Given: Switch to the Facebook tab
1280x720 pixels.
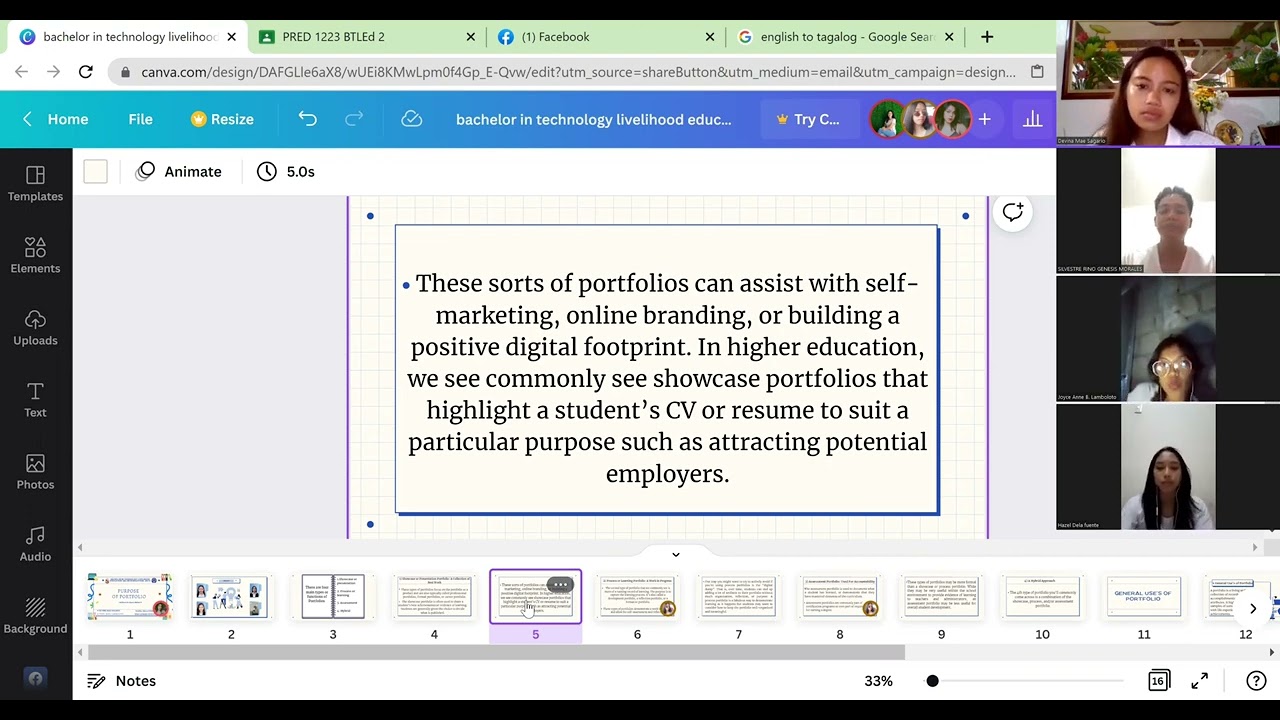Looking at the screenshot, I should click(604, 37).
